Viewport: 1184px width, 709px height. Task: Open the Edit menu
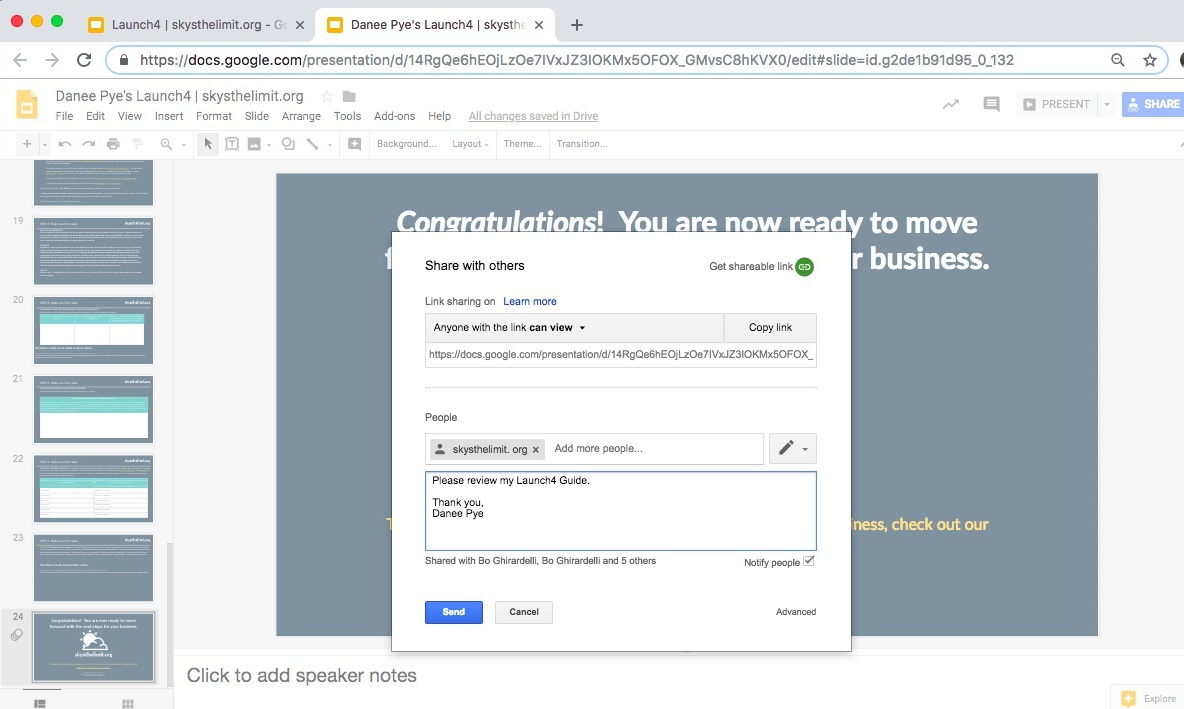[95, 116]
